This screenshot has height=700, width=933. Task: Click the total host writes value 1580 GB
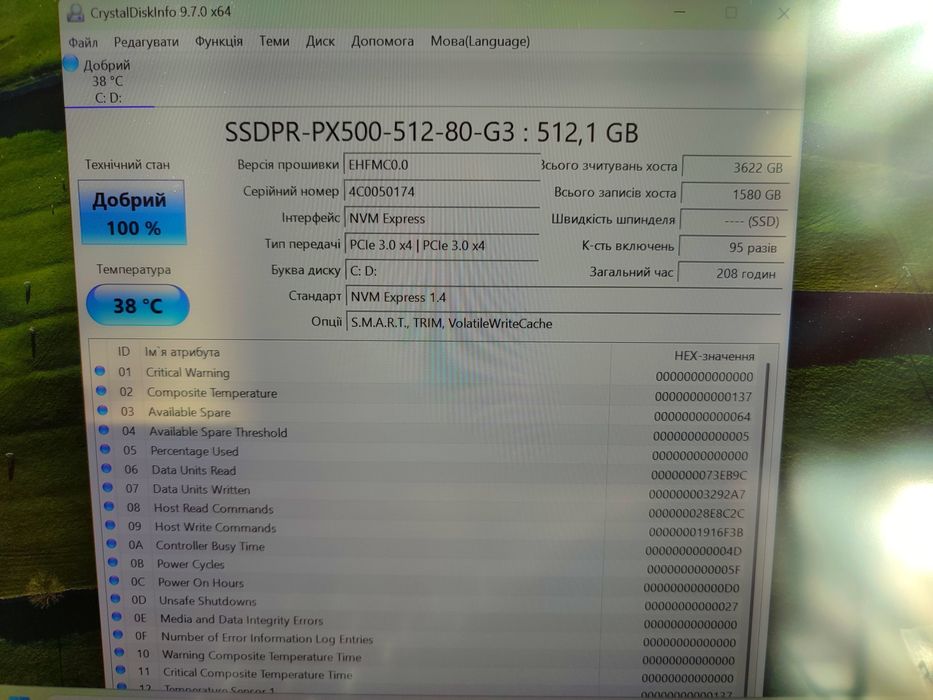735,194
